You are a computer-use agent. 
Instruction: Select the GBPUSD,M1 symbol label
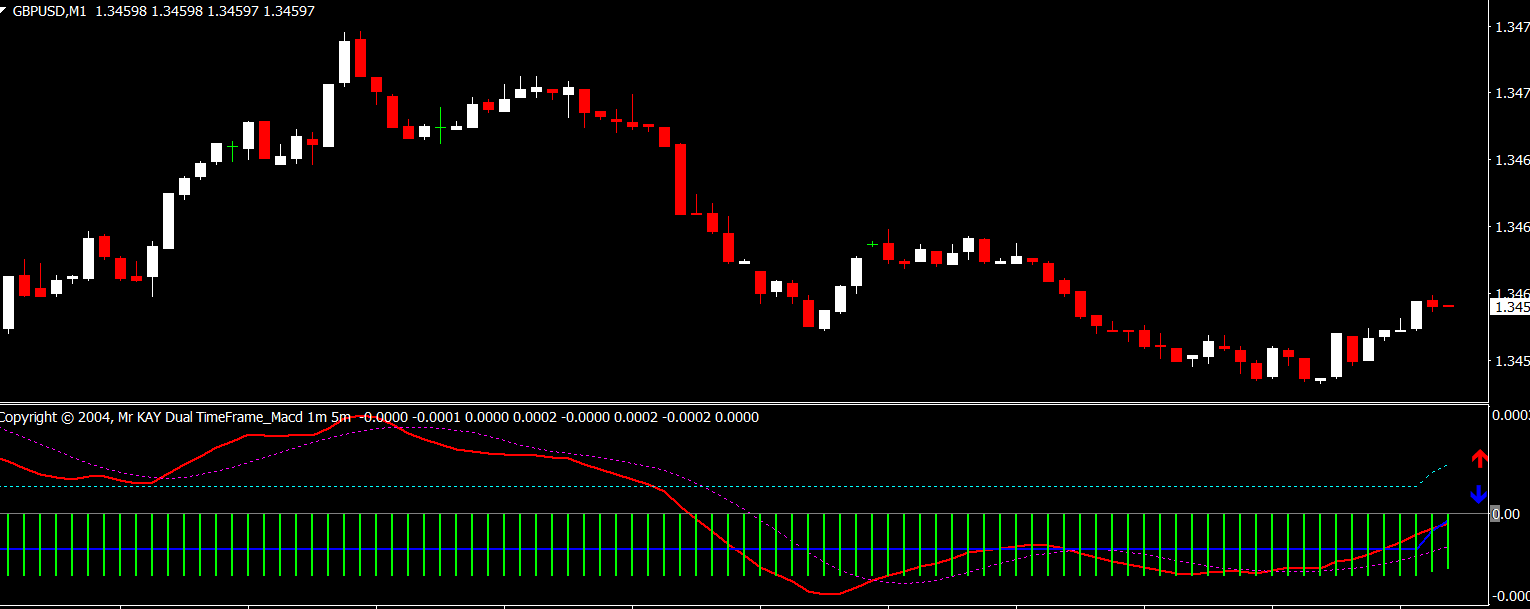[x=50, y=12]
